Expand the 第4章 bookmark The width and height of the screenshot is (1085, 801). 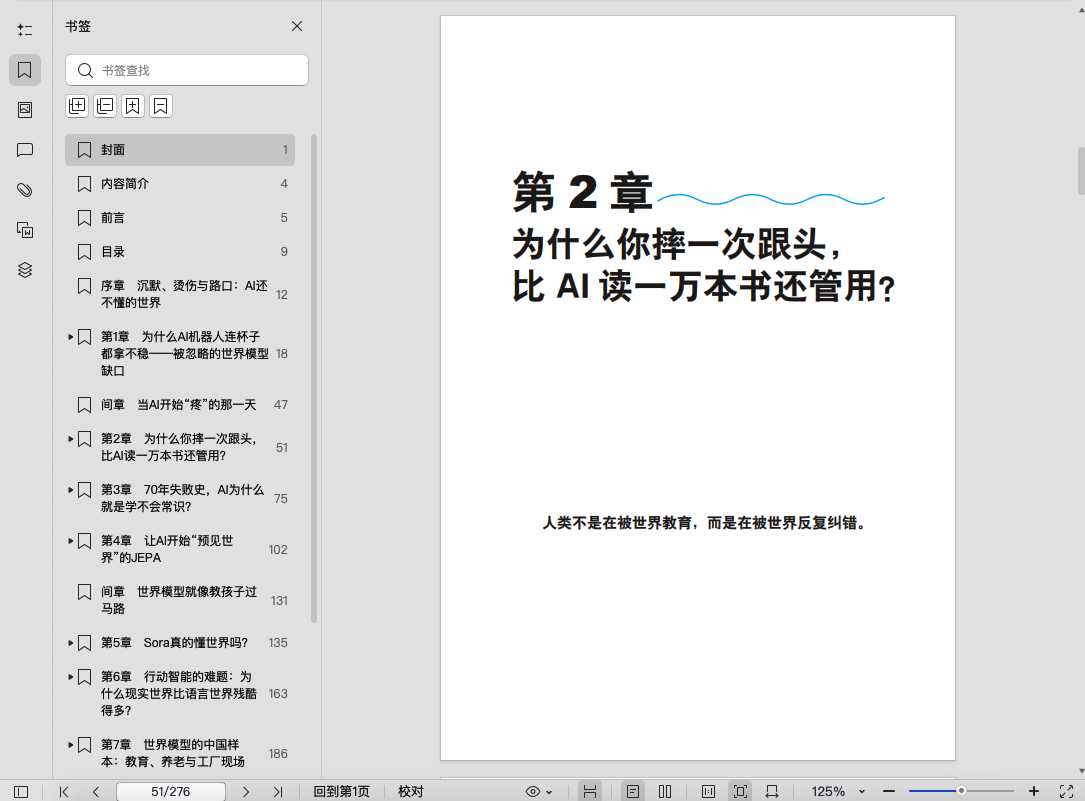[x=71, y=541]
